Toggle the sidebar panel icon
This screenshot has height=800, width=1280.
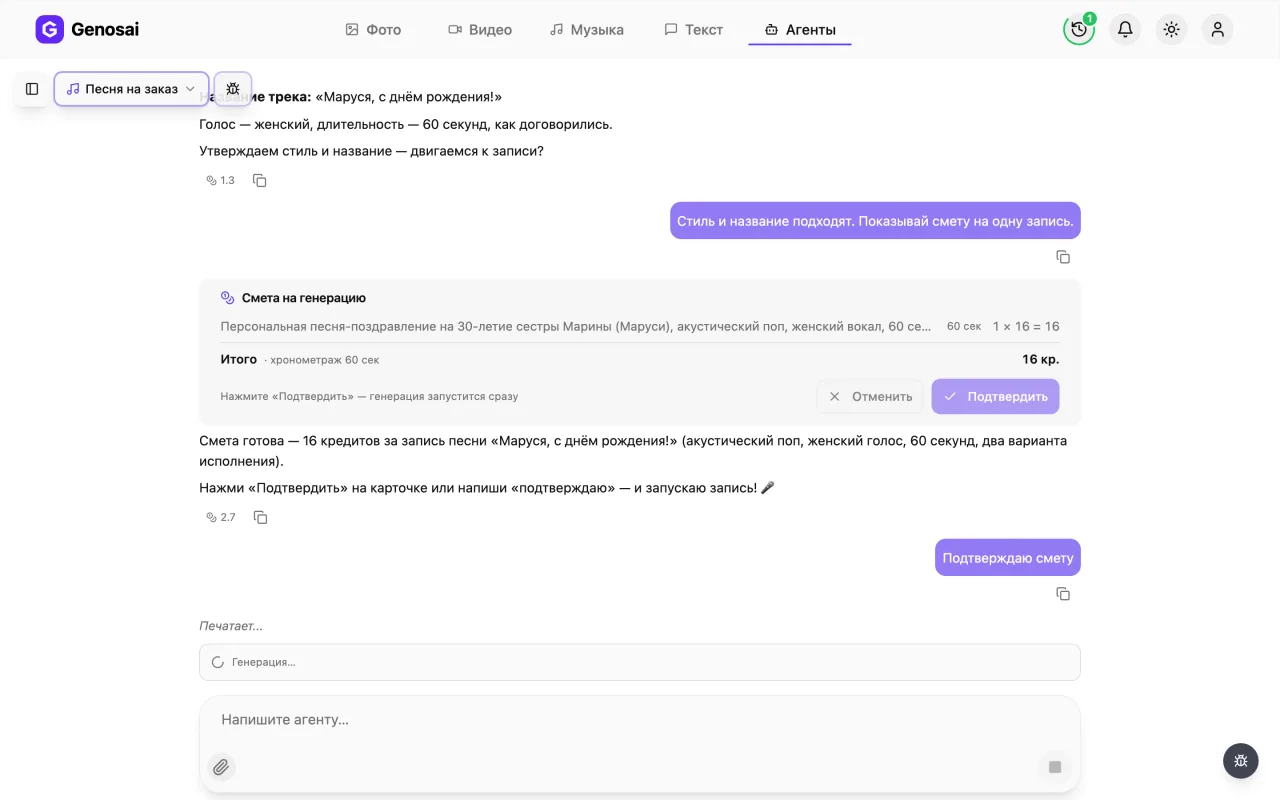coord(32,89)
